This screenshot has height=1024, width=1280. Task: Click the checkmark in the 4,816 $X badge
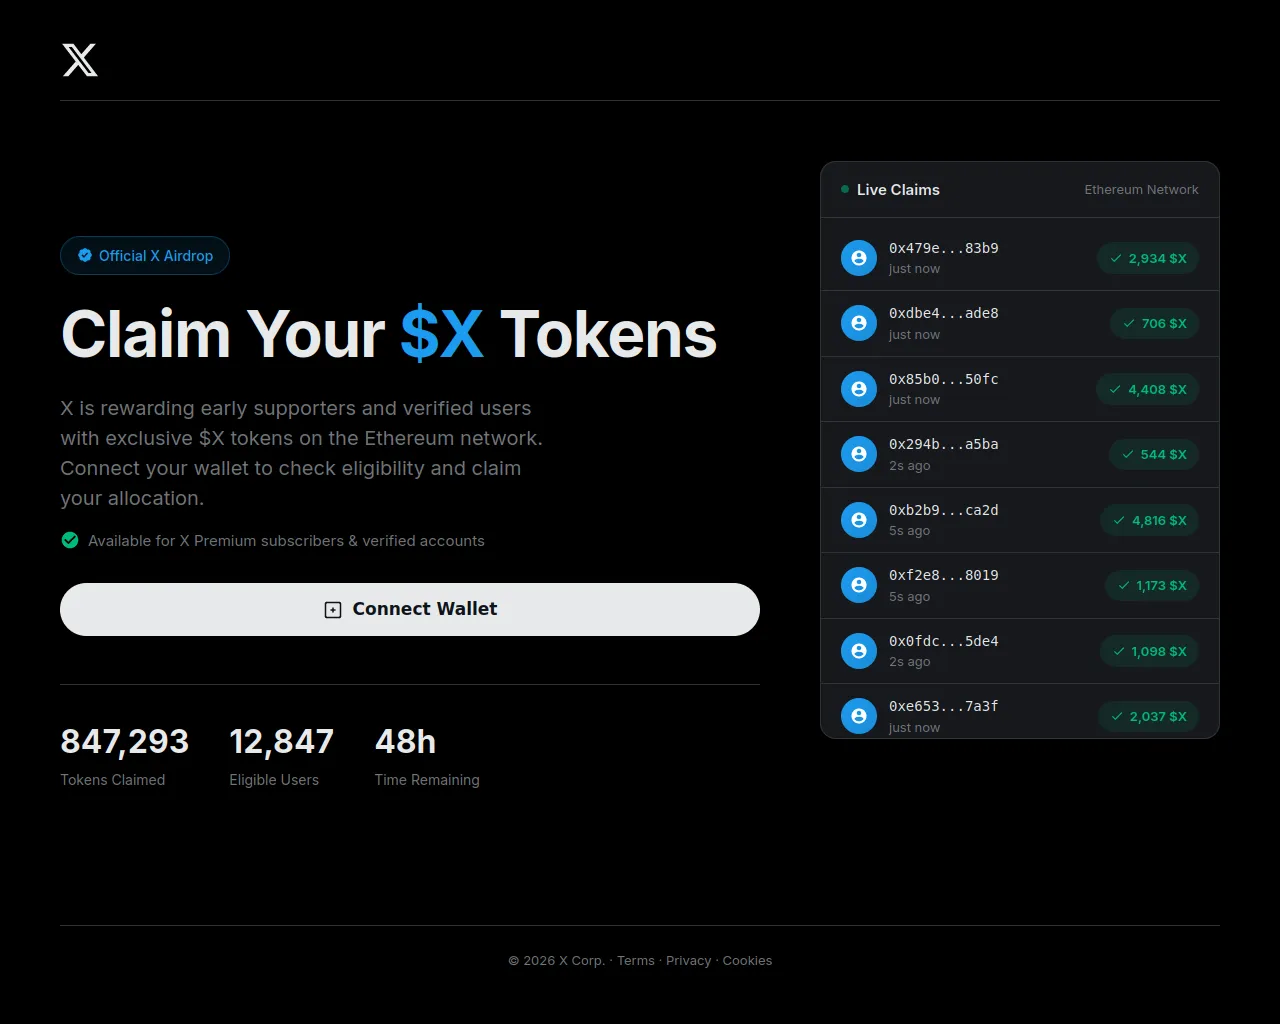pos(1119,520)
